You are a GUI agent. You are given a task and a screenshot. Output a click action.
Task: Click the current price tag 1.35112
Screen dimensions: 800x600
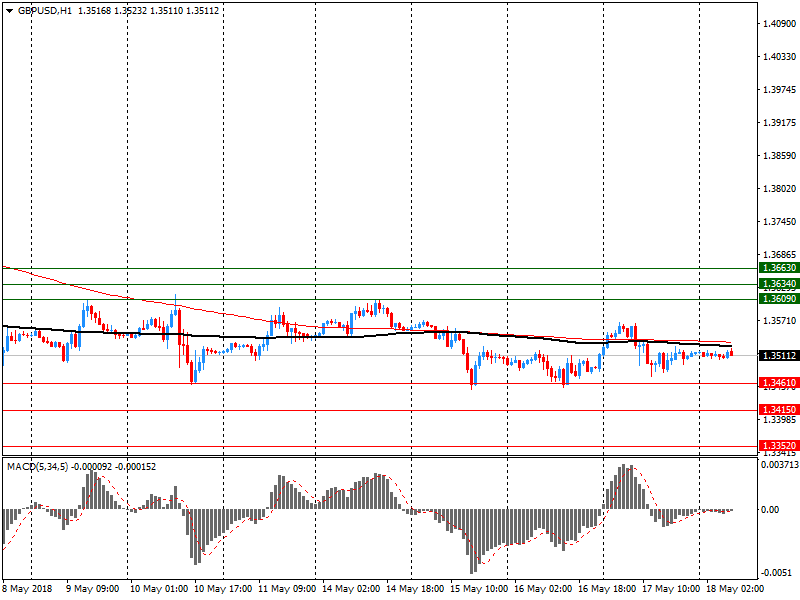779,355
